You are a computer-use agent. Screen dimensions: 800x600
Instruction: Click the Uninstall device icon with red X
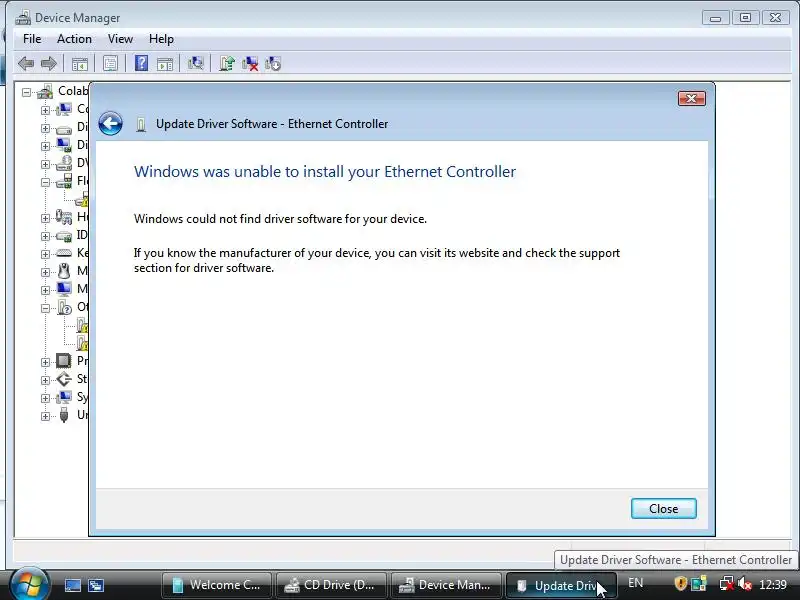click(x=250, y=64)
